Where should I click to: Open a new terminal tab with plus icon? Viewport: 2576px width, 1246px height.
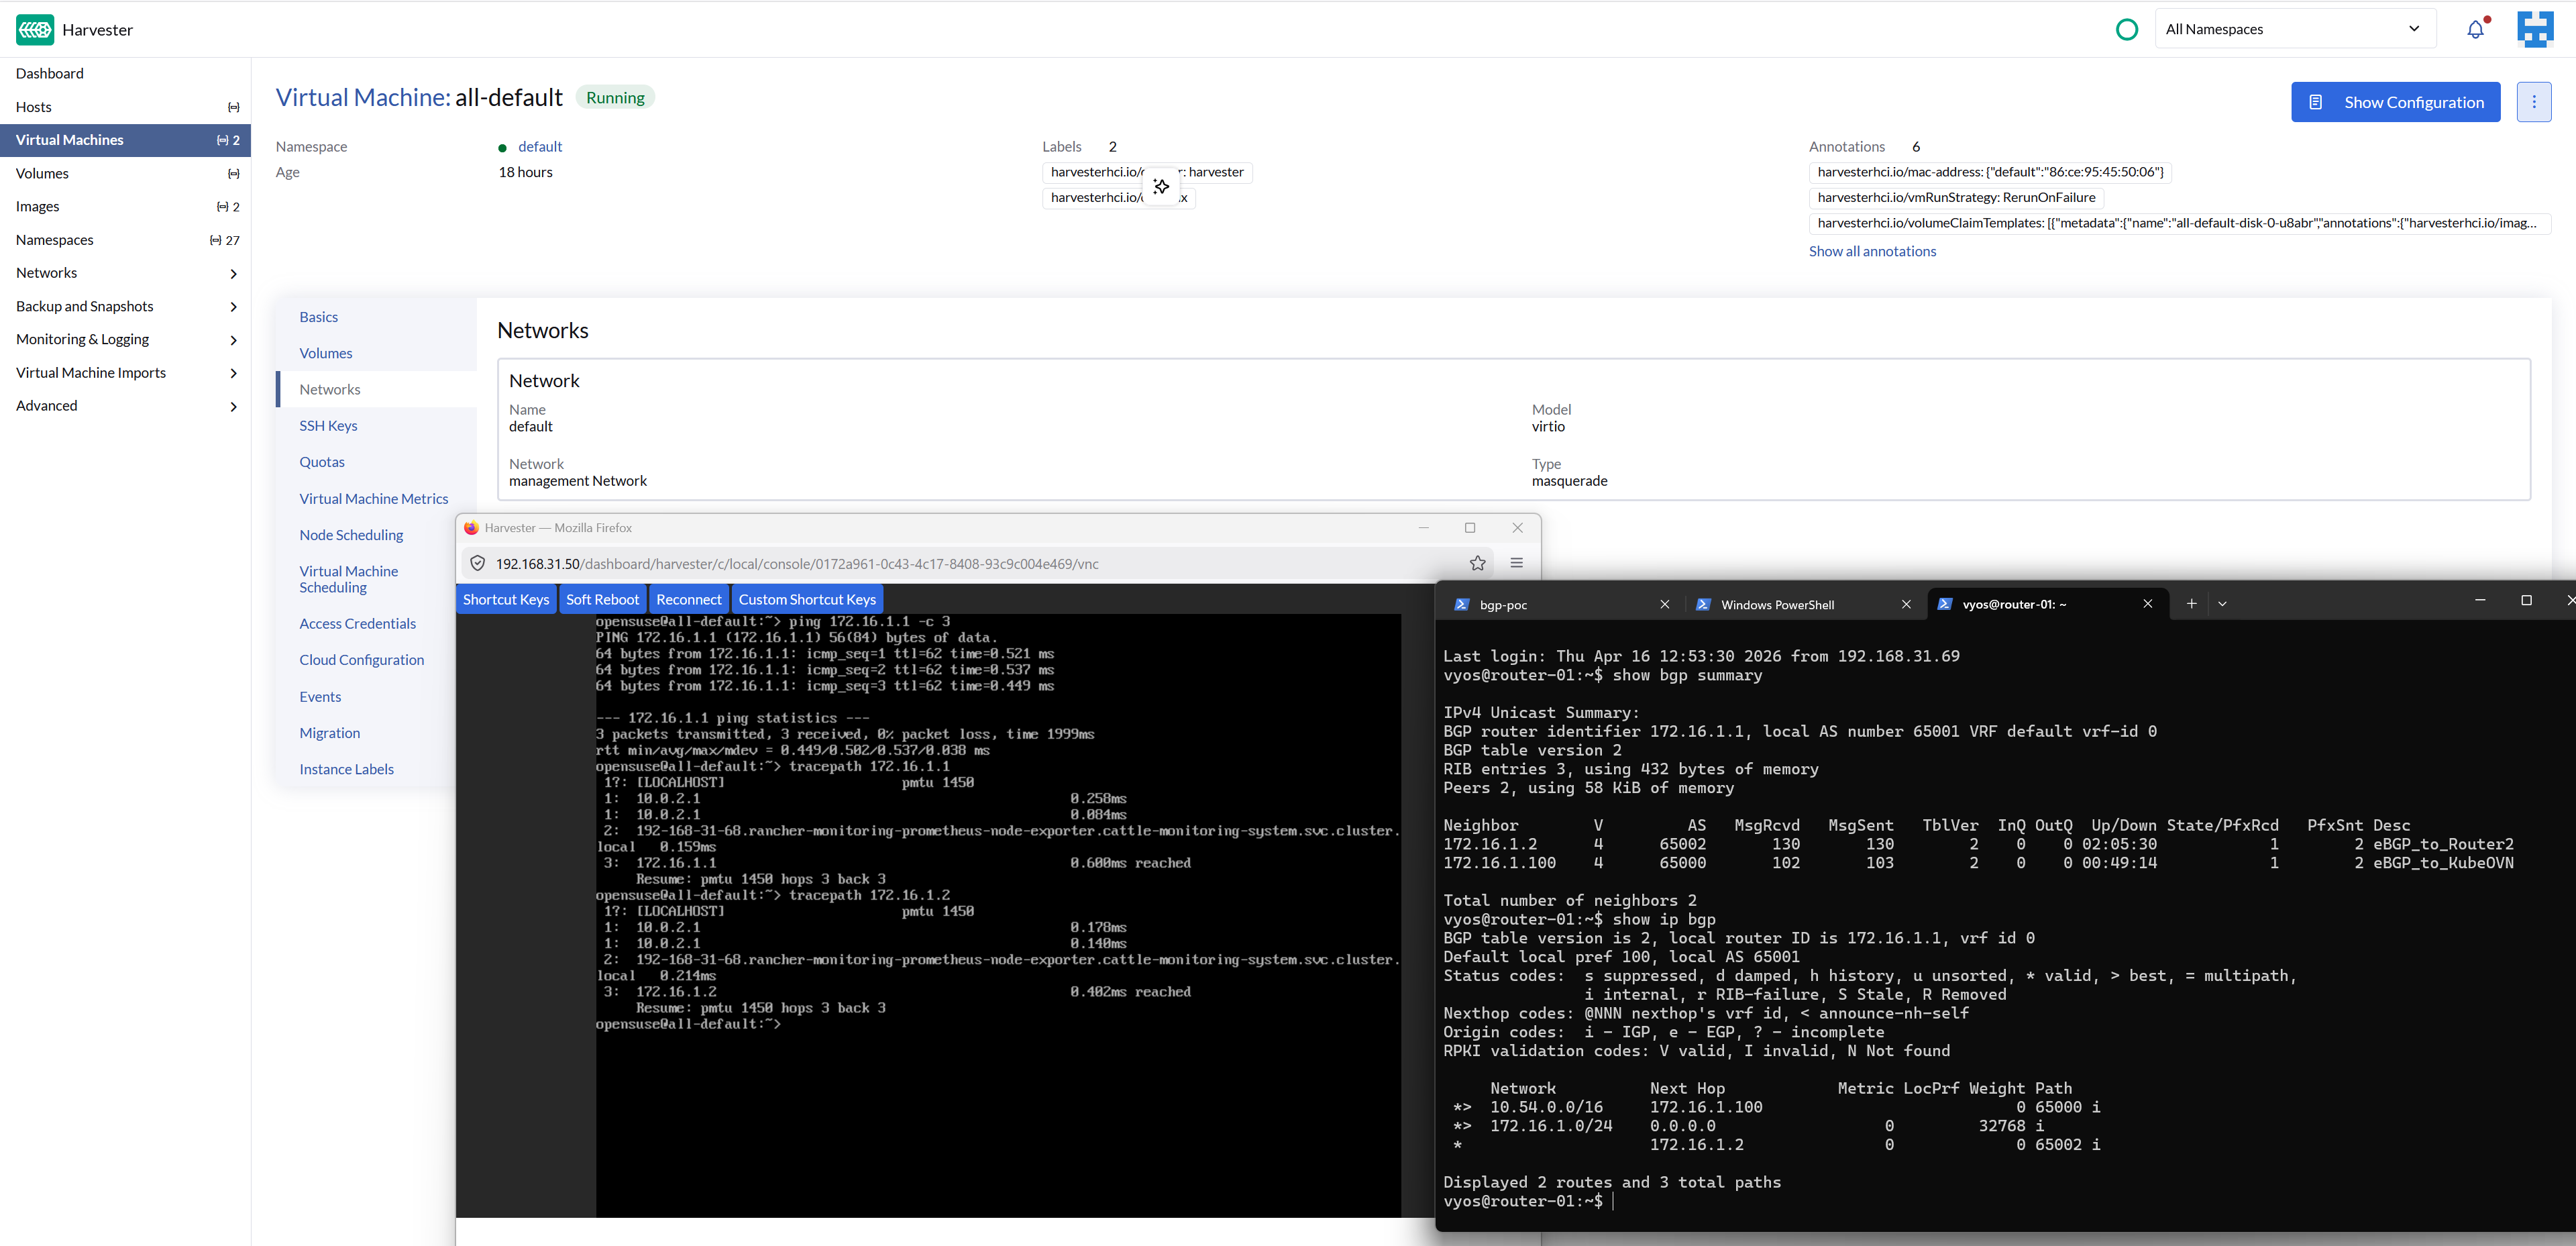click(x=2191, y=604)
